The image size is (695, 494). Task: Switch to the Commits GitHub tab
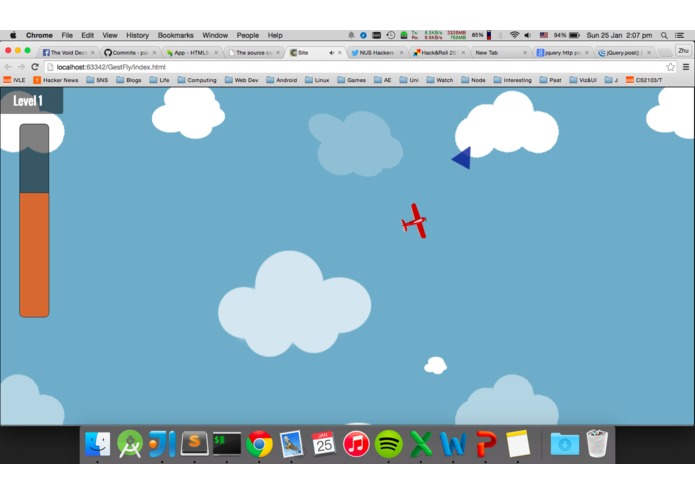130,52
